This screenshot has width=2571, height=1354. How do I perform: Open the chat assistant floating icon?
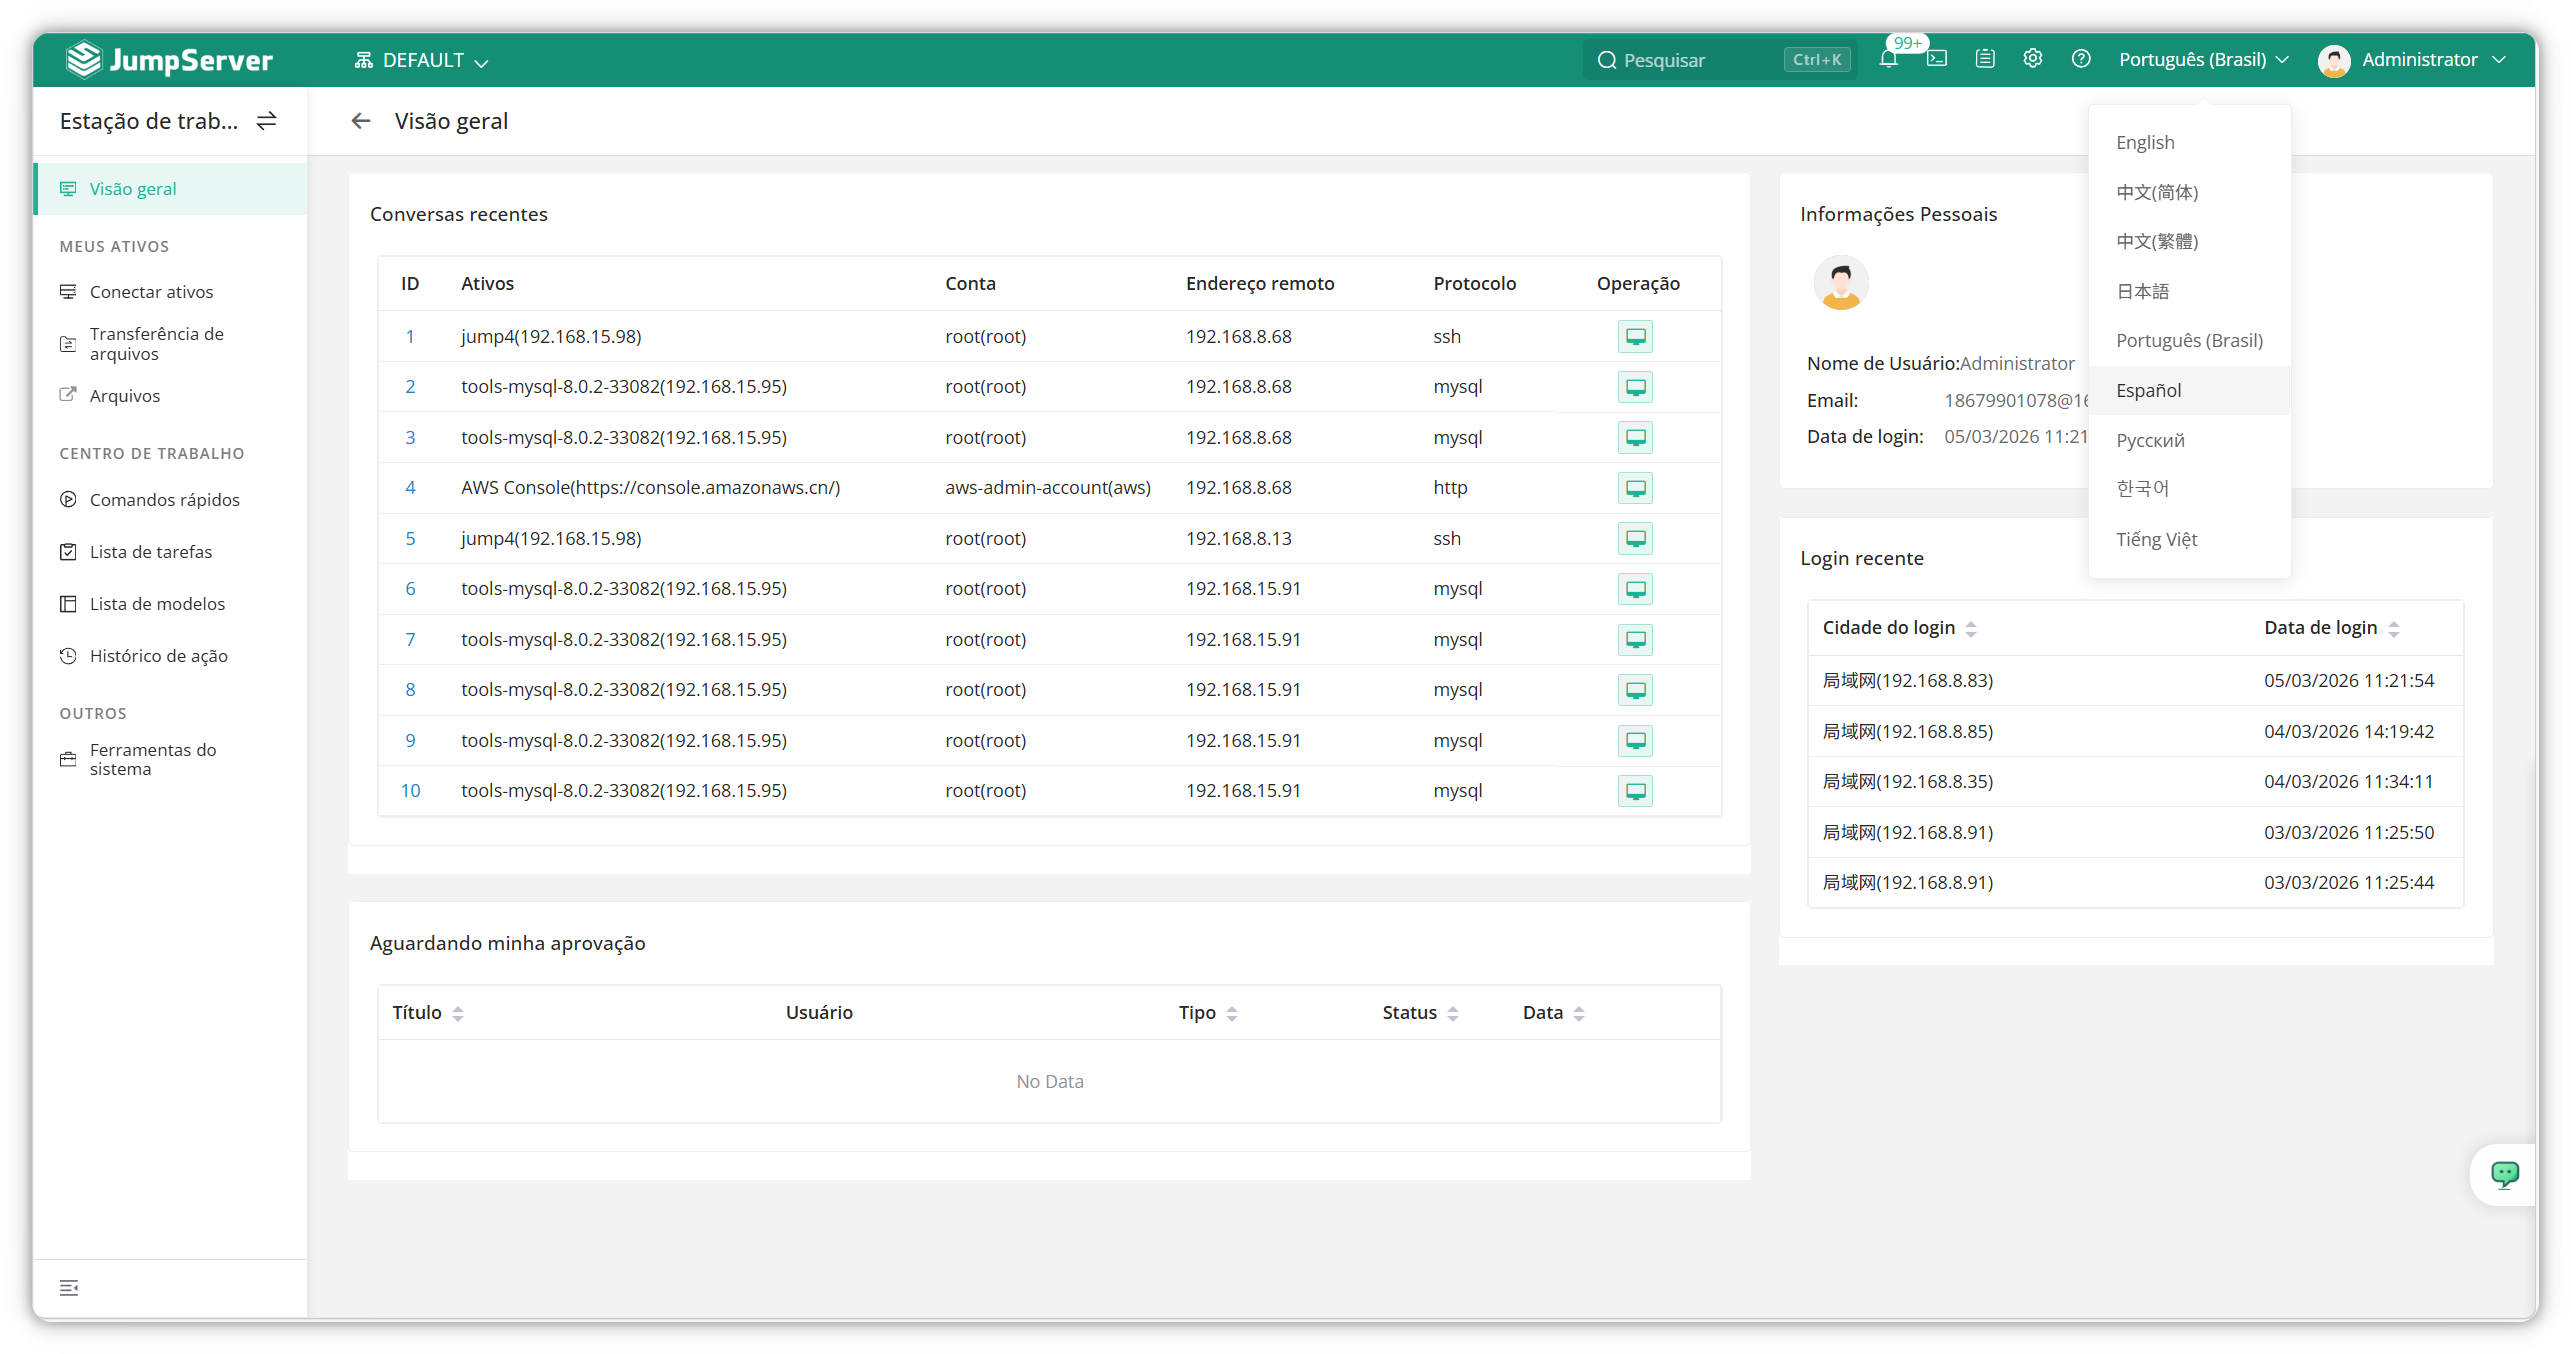(2505, 1174)
